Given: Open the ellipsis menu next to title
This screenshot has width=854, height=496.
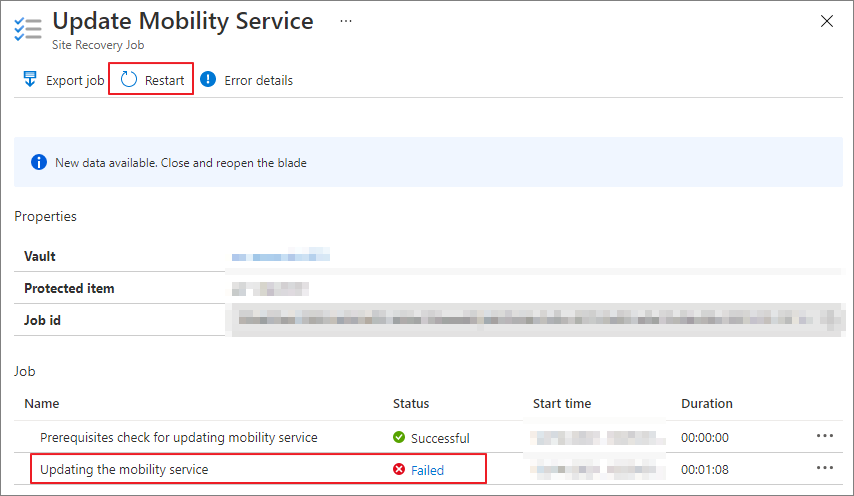Looking at the screenshot, I should [346, 21].
